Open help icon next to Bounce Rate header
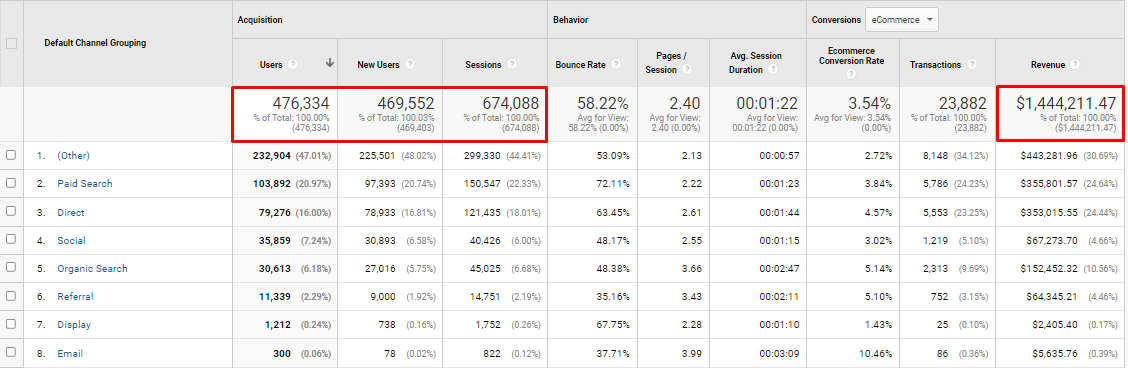The width and height of the screenshot is (1128, 368). [616, 64]
